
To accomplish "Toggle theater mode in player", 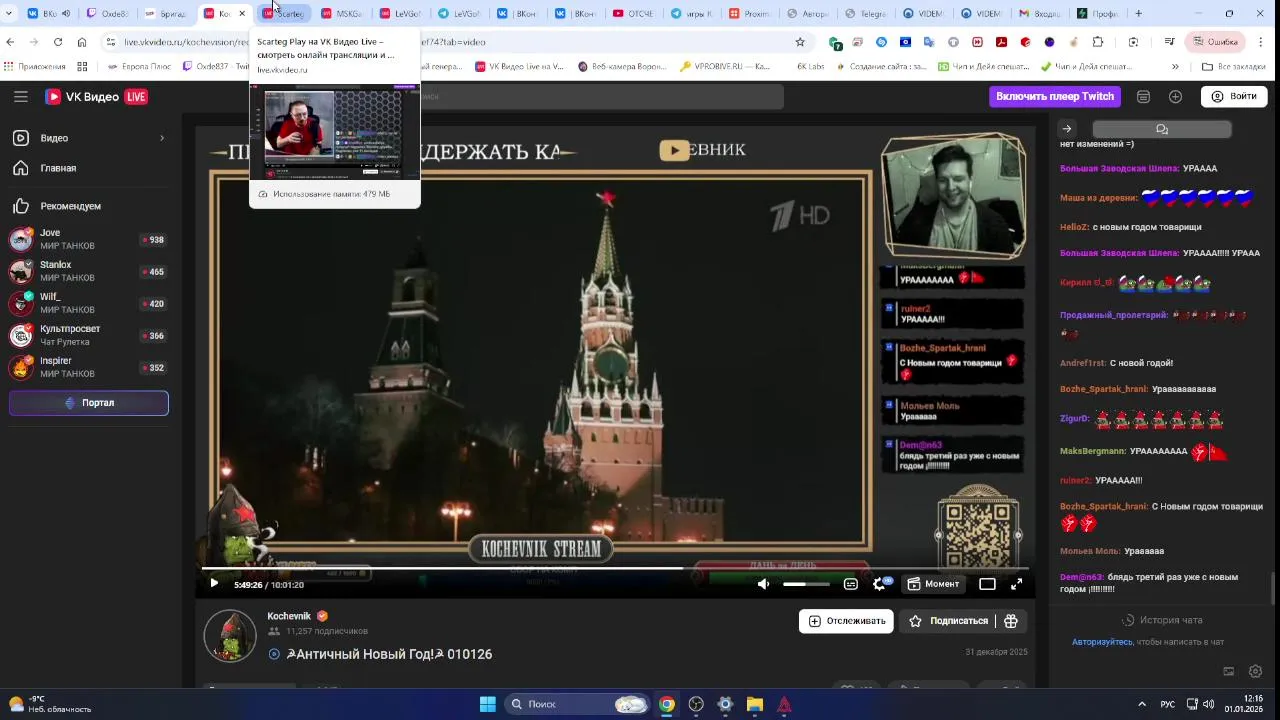I will (987, 584).
